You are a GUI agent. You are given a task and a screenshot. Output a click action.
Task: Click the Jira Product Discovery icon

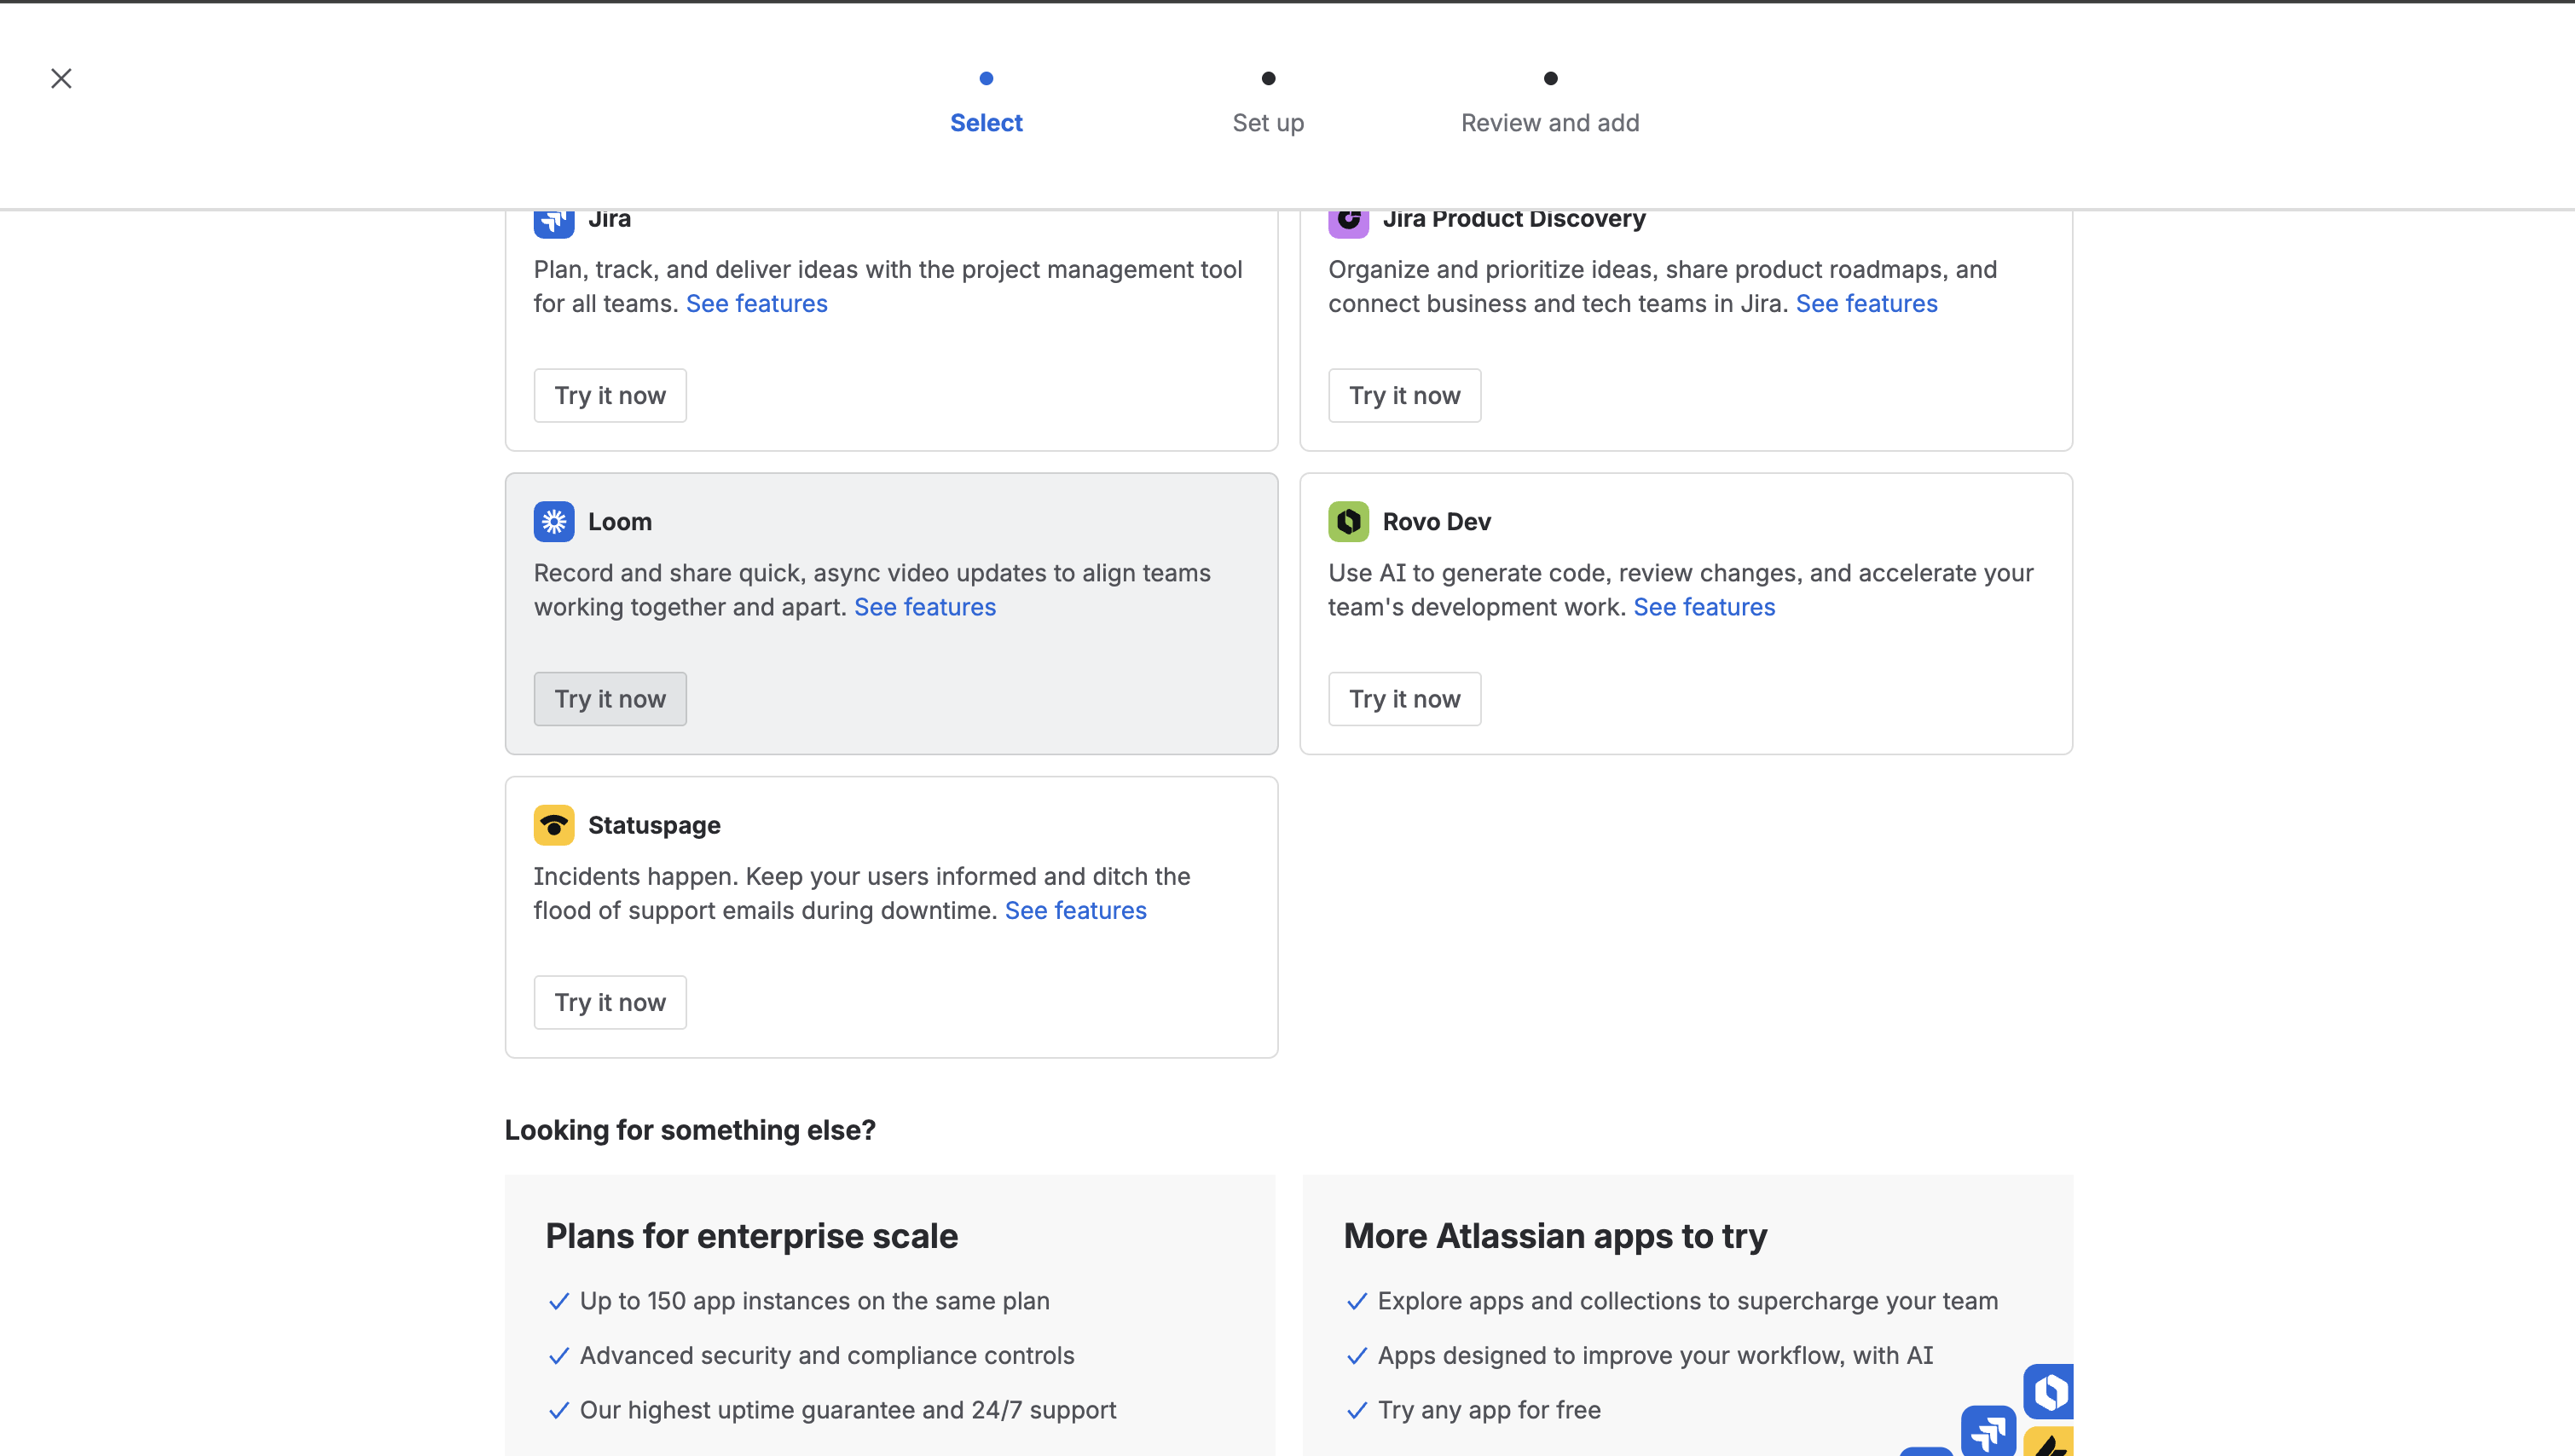coord(1348,223)
